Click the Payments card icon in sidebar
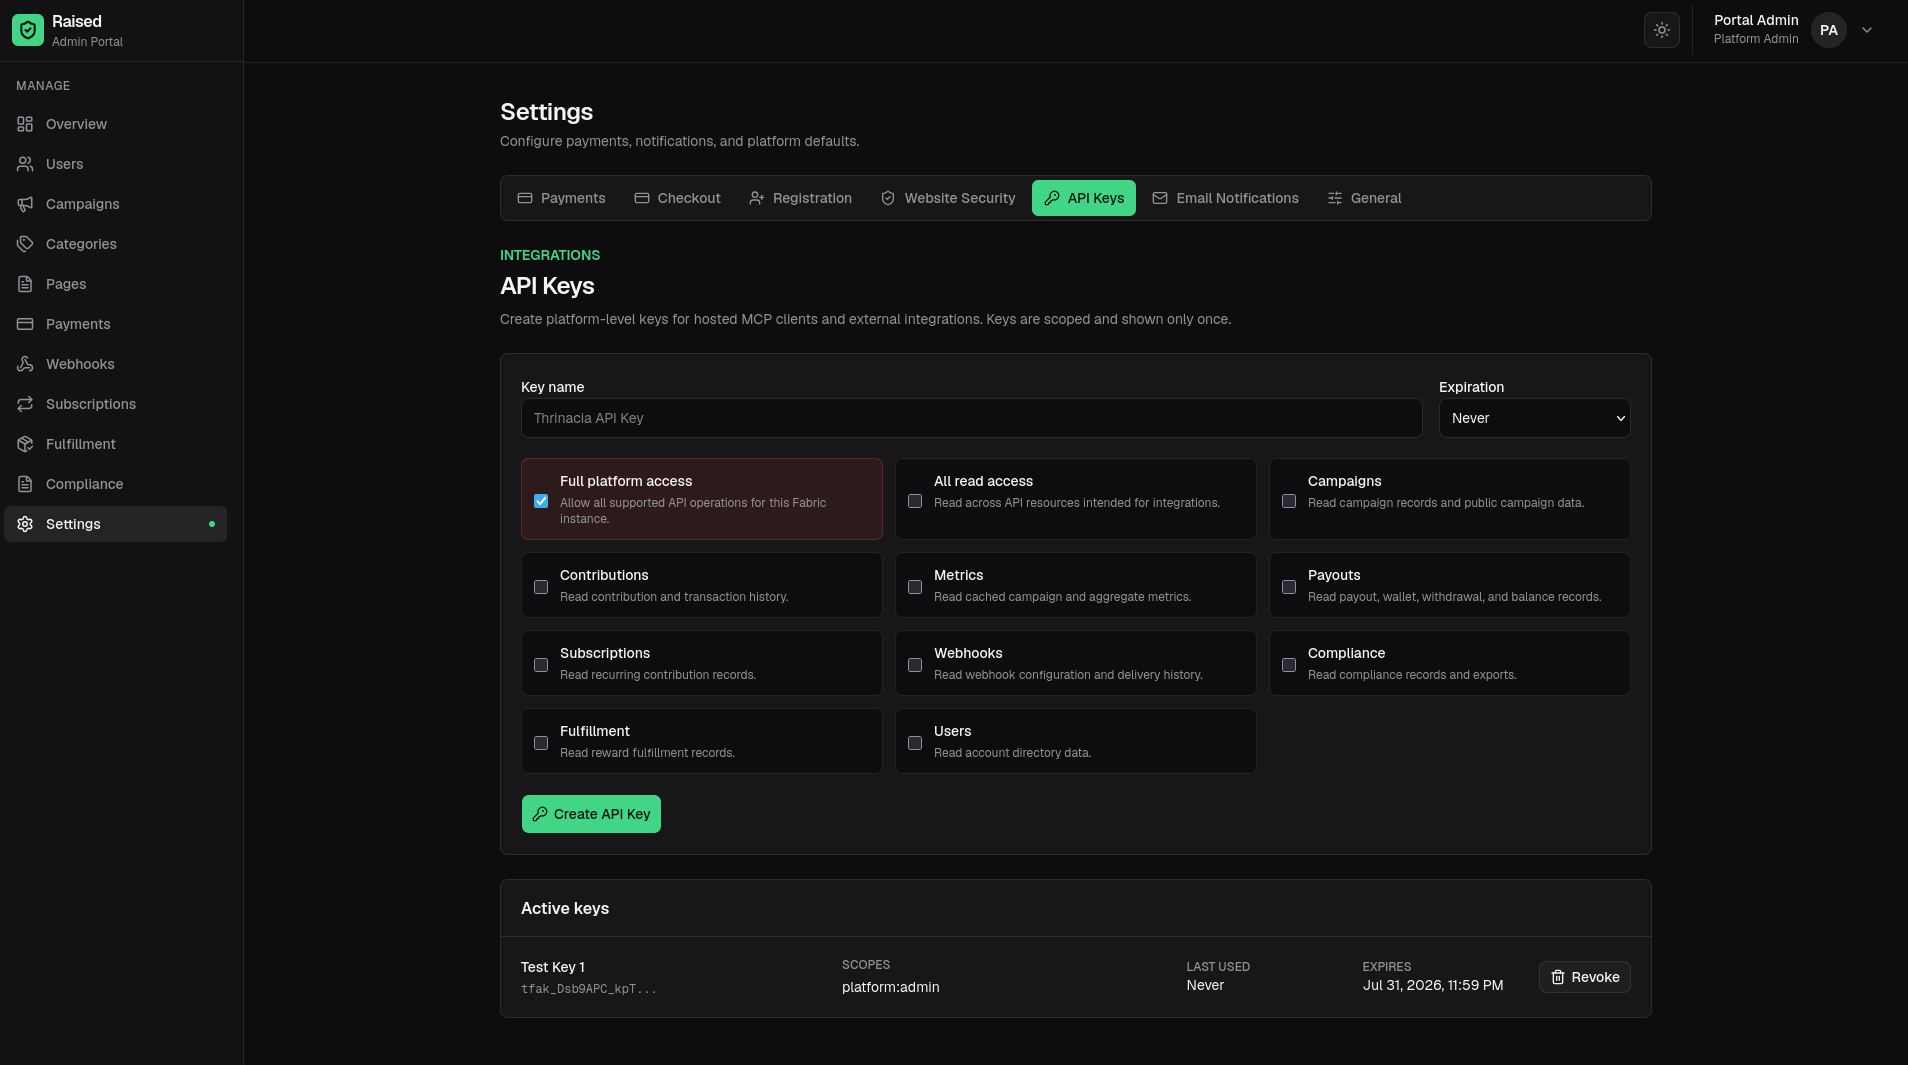Image resolution: width=1908 pixels, height=1065 pixels. coord(25,324)
